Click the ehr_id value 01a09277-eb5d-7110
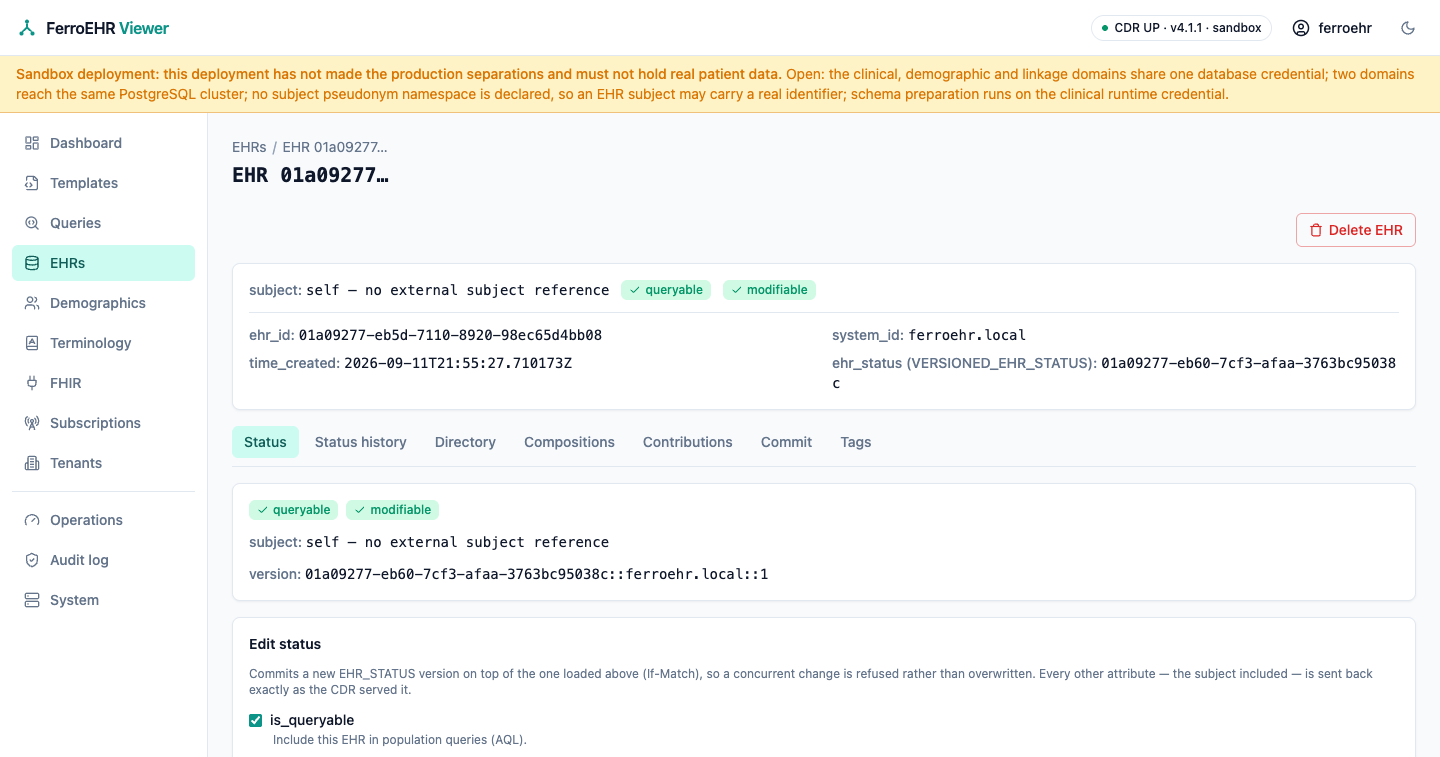 (x=450, y=335)
